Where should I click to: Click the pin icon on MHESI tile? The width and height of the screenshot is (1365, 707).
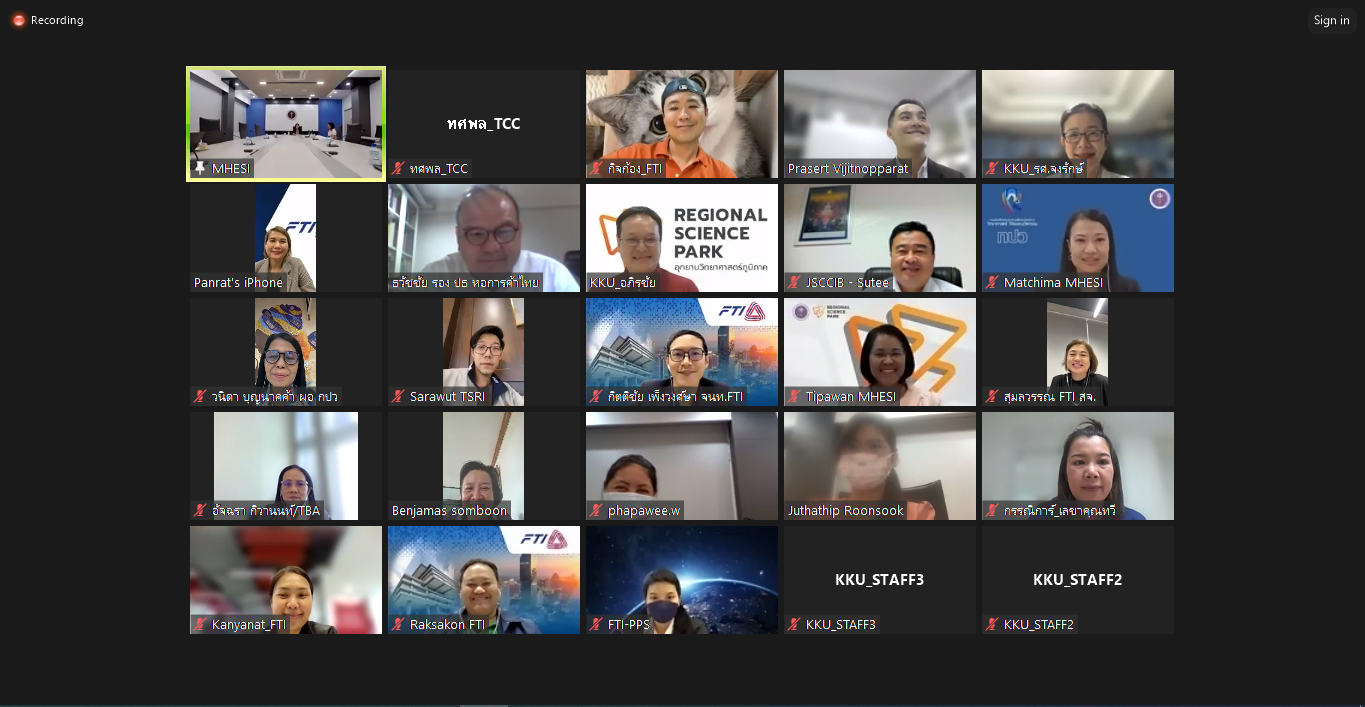200,169
